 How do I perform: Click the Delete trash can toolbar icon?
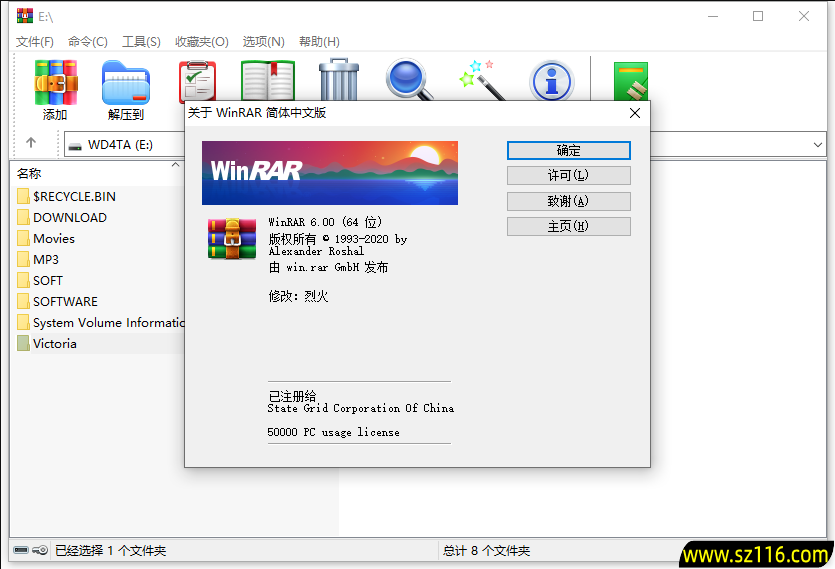(339, 79)
